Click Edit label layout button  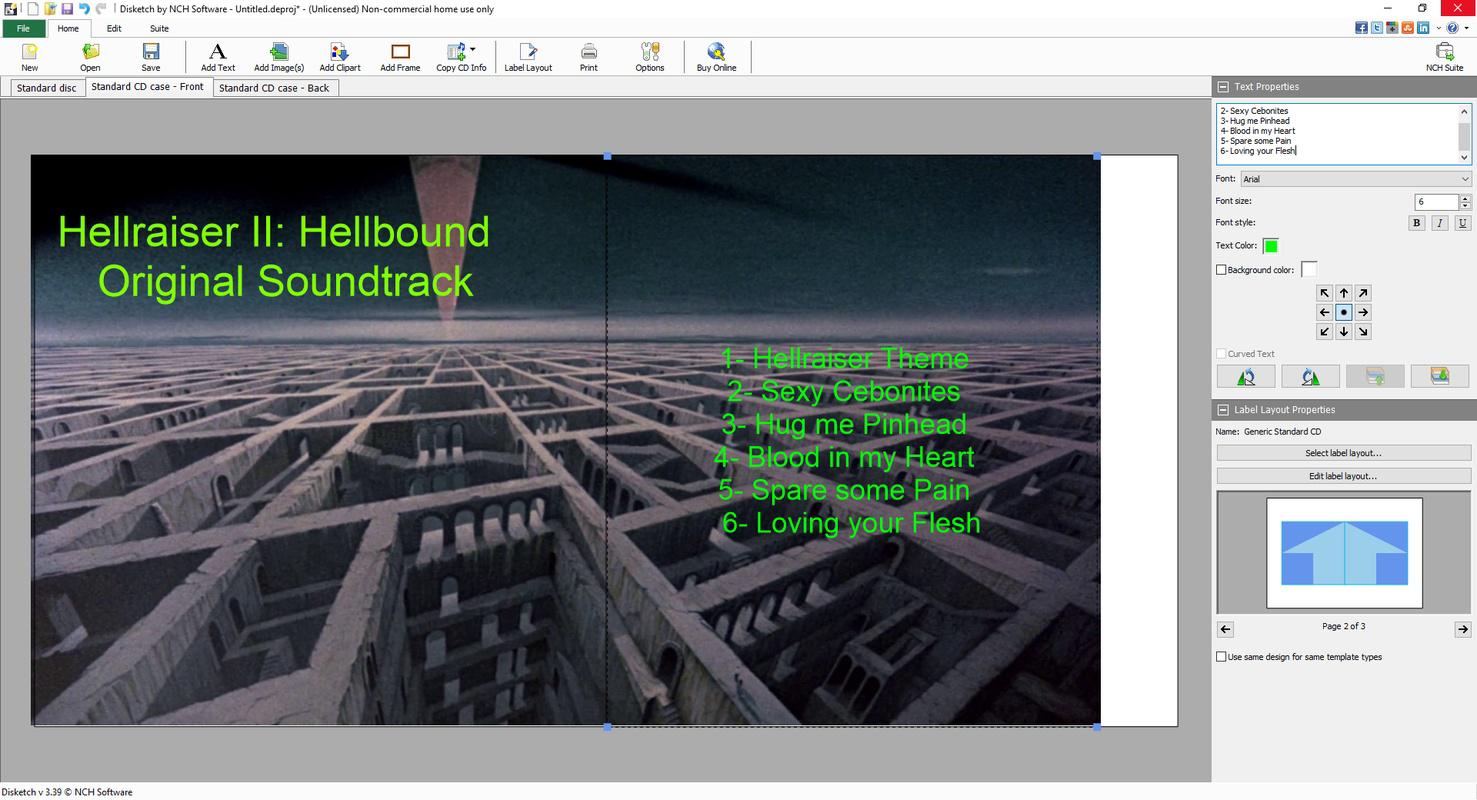[1344, 476]
